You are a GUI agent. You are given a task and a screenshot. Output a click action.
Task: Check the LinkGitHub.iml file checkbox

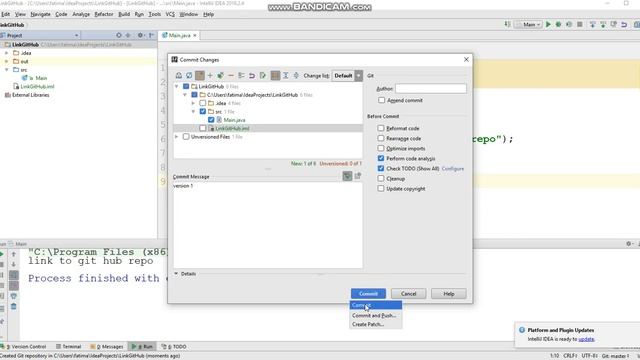(x=202, y=128)
